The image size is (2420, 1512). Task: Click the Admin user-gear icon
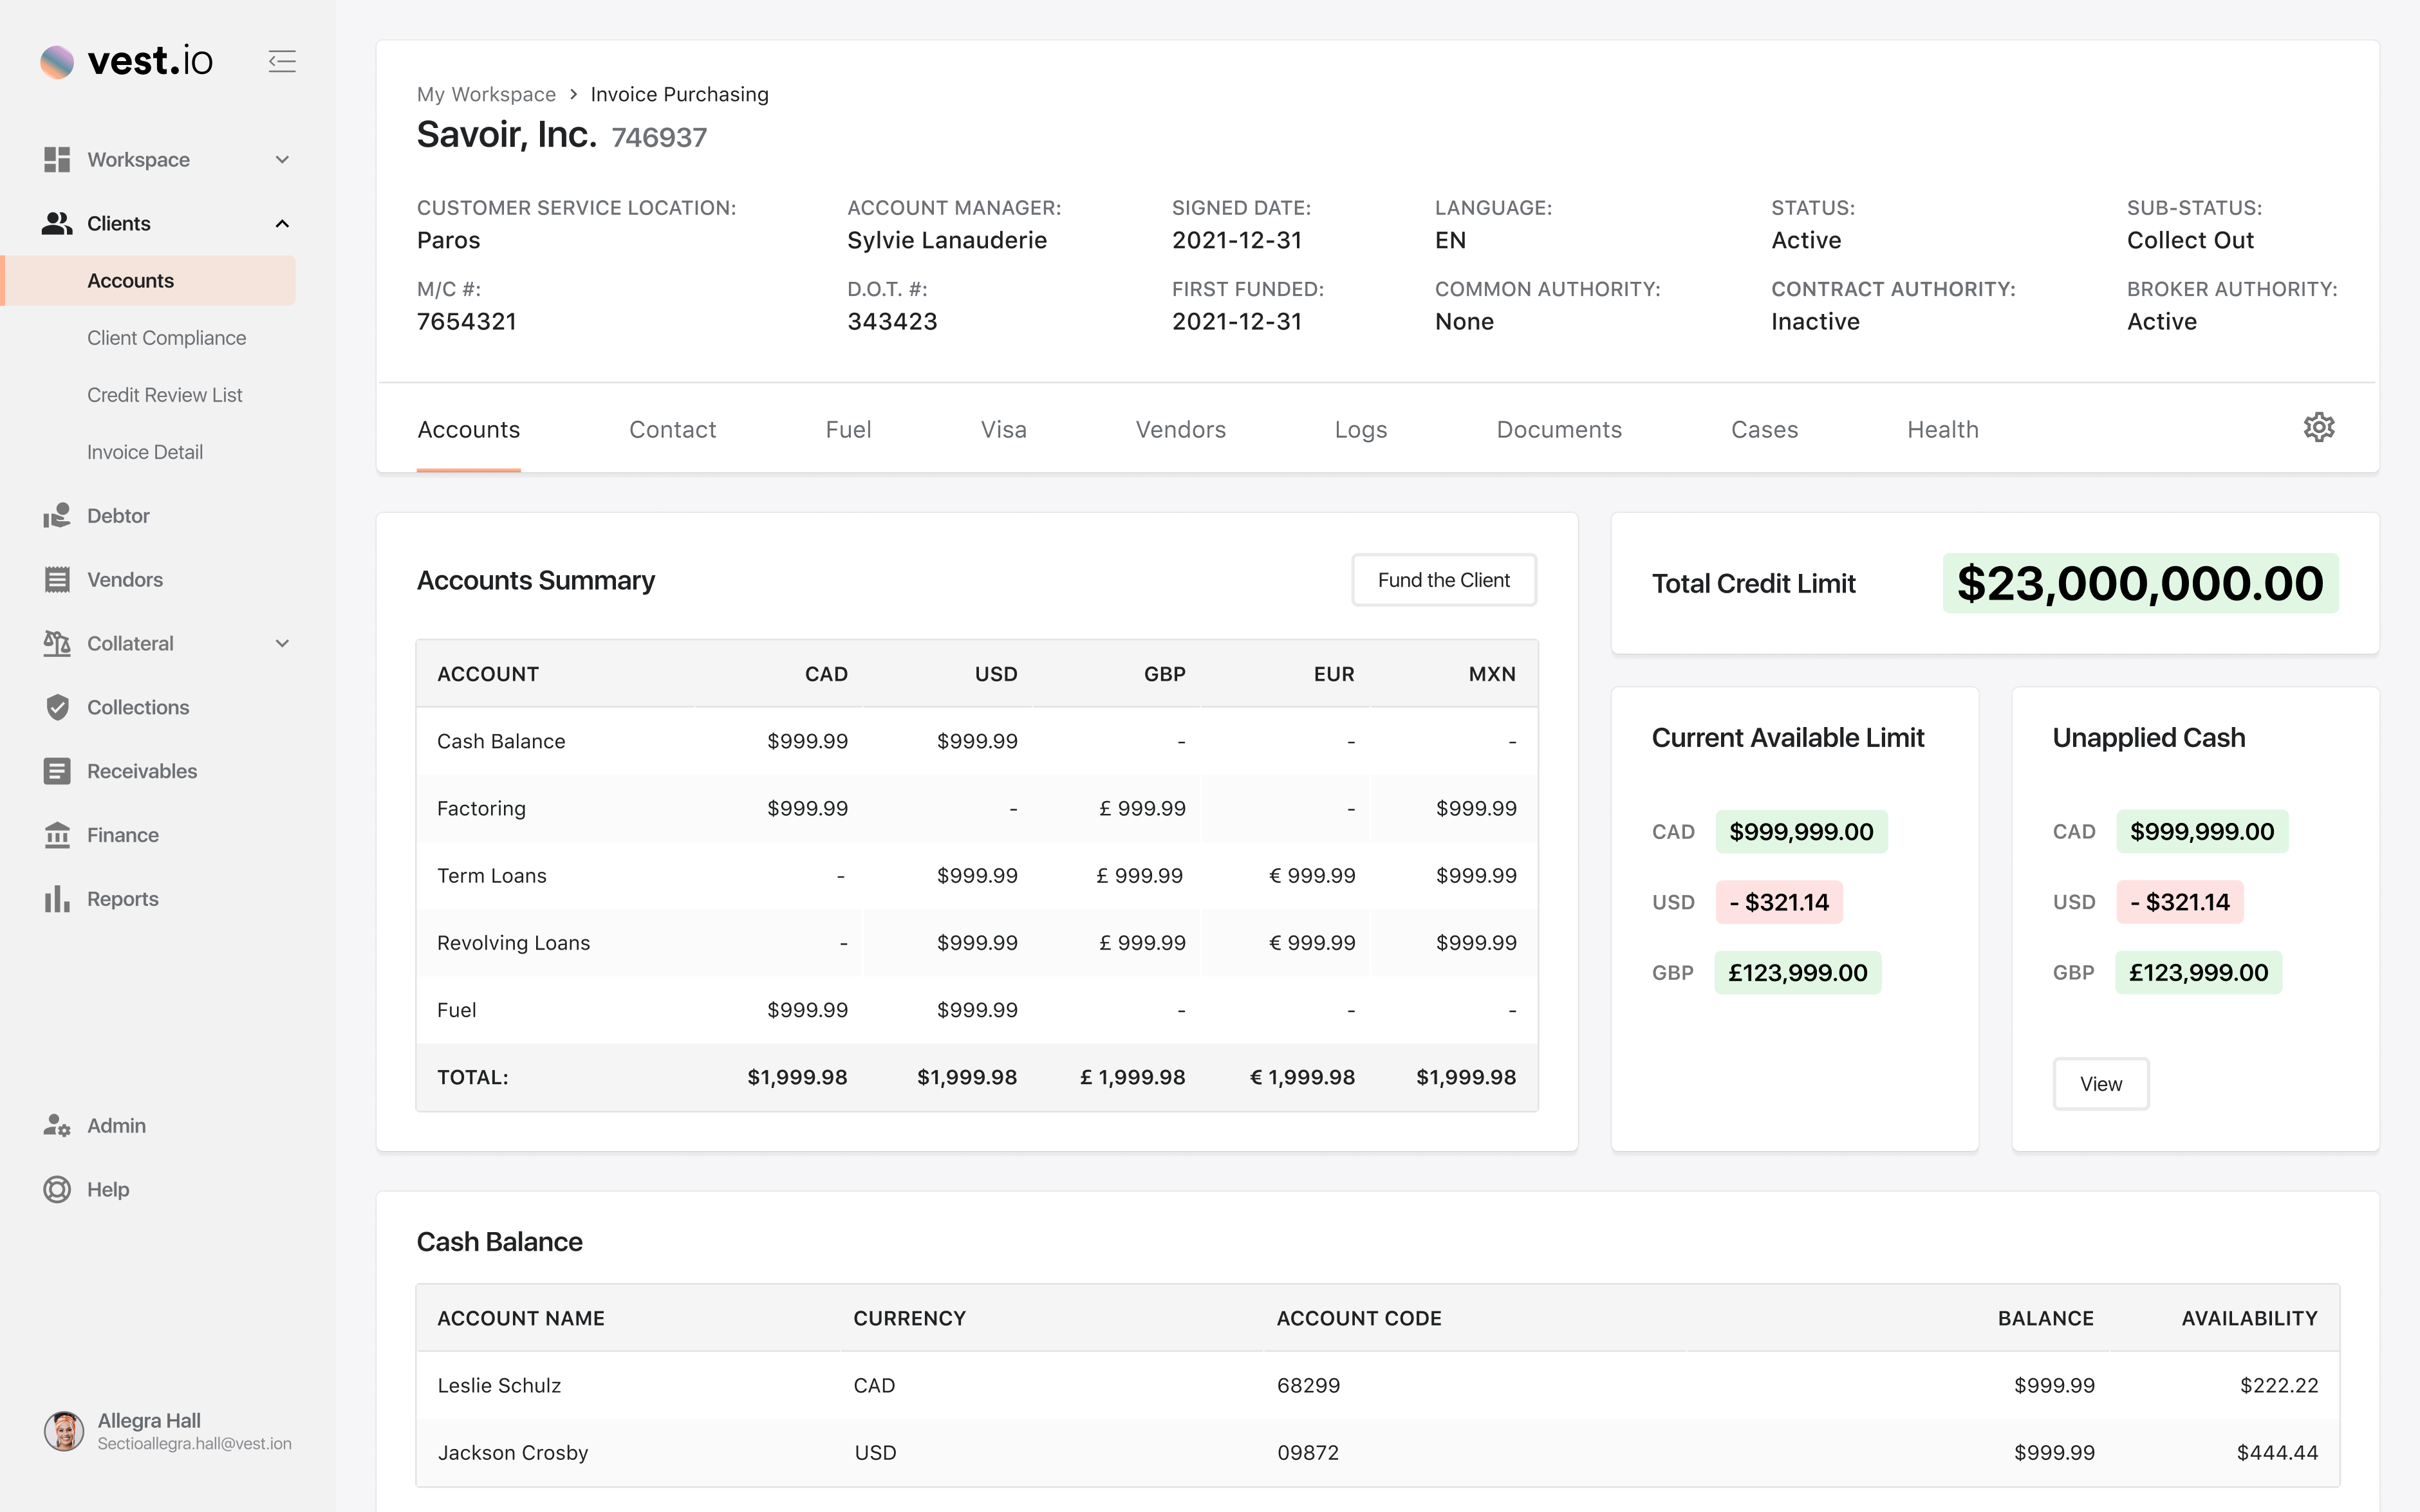coord(57,1126)
